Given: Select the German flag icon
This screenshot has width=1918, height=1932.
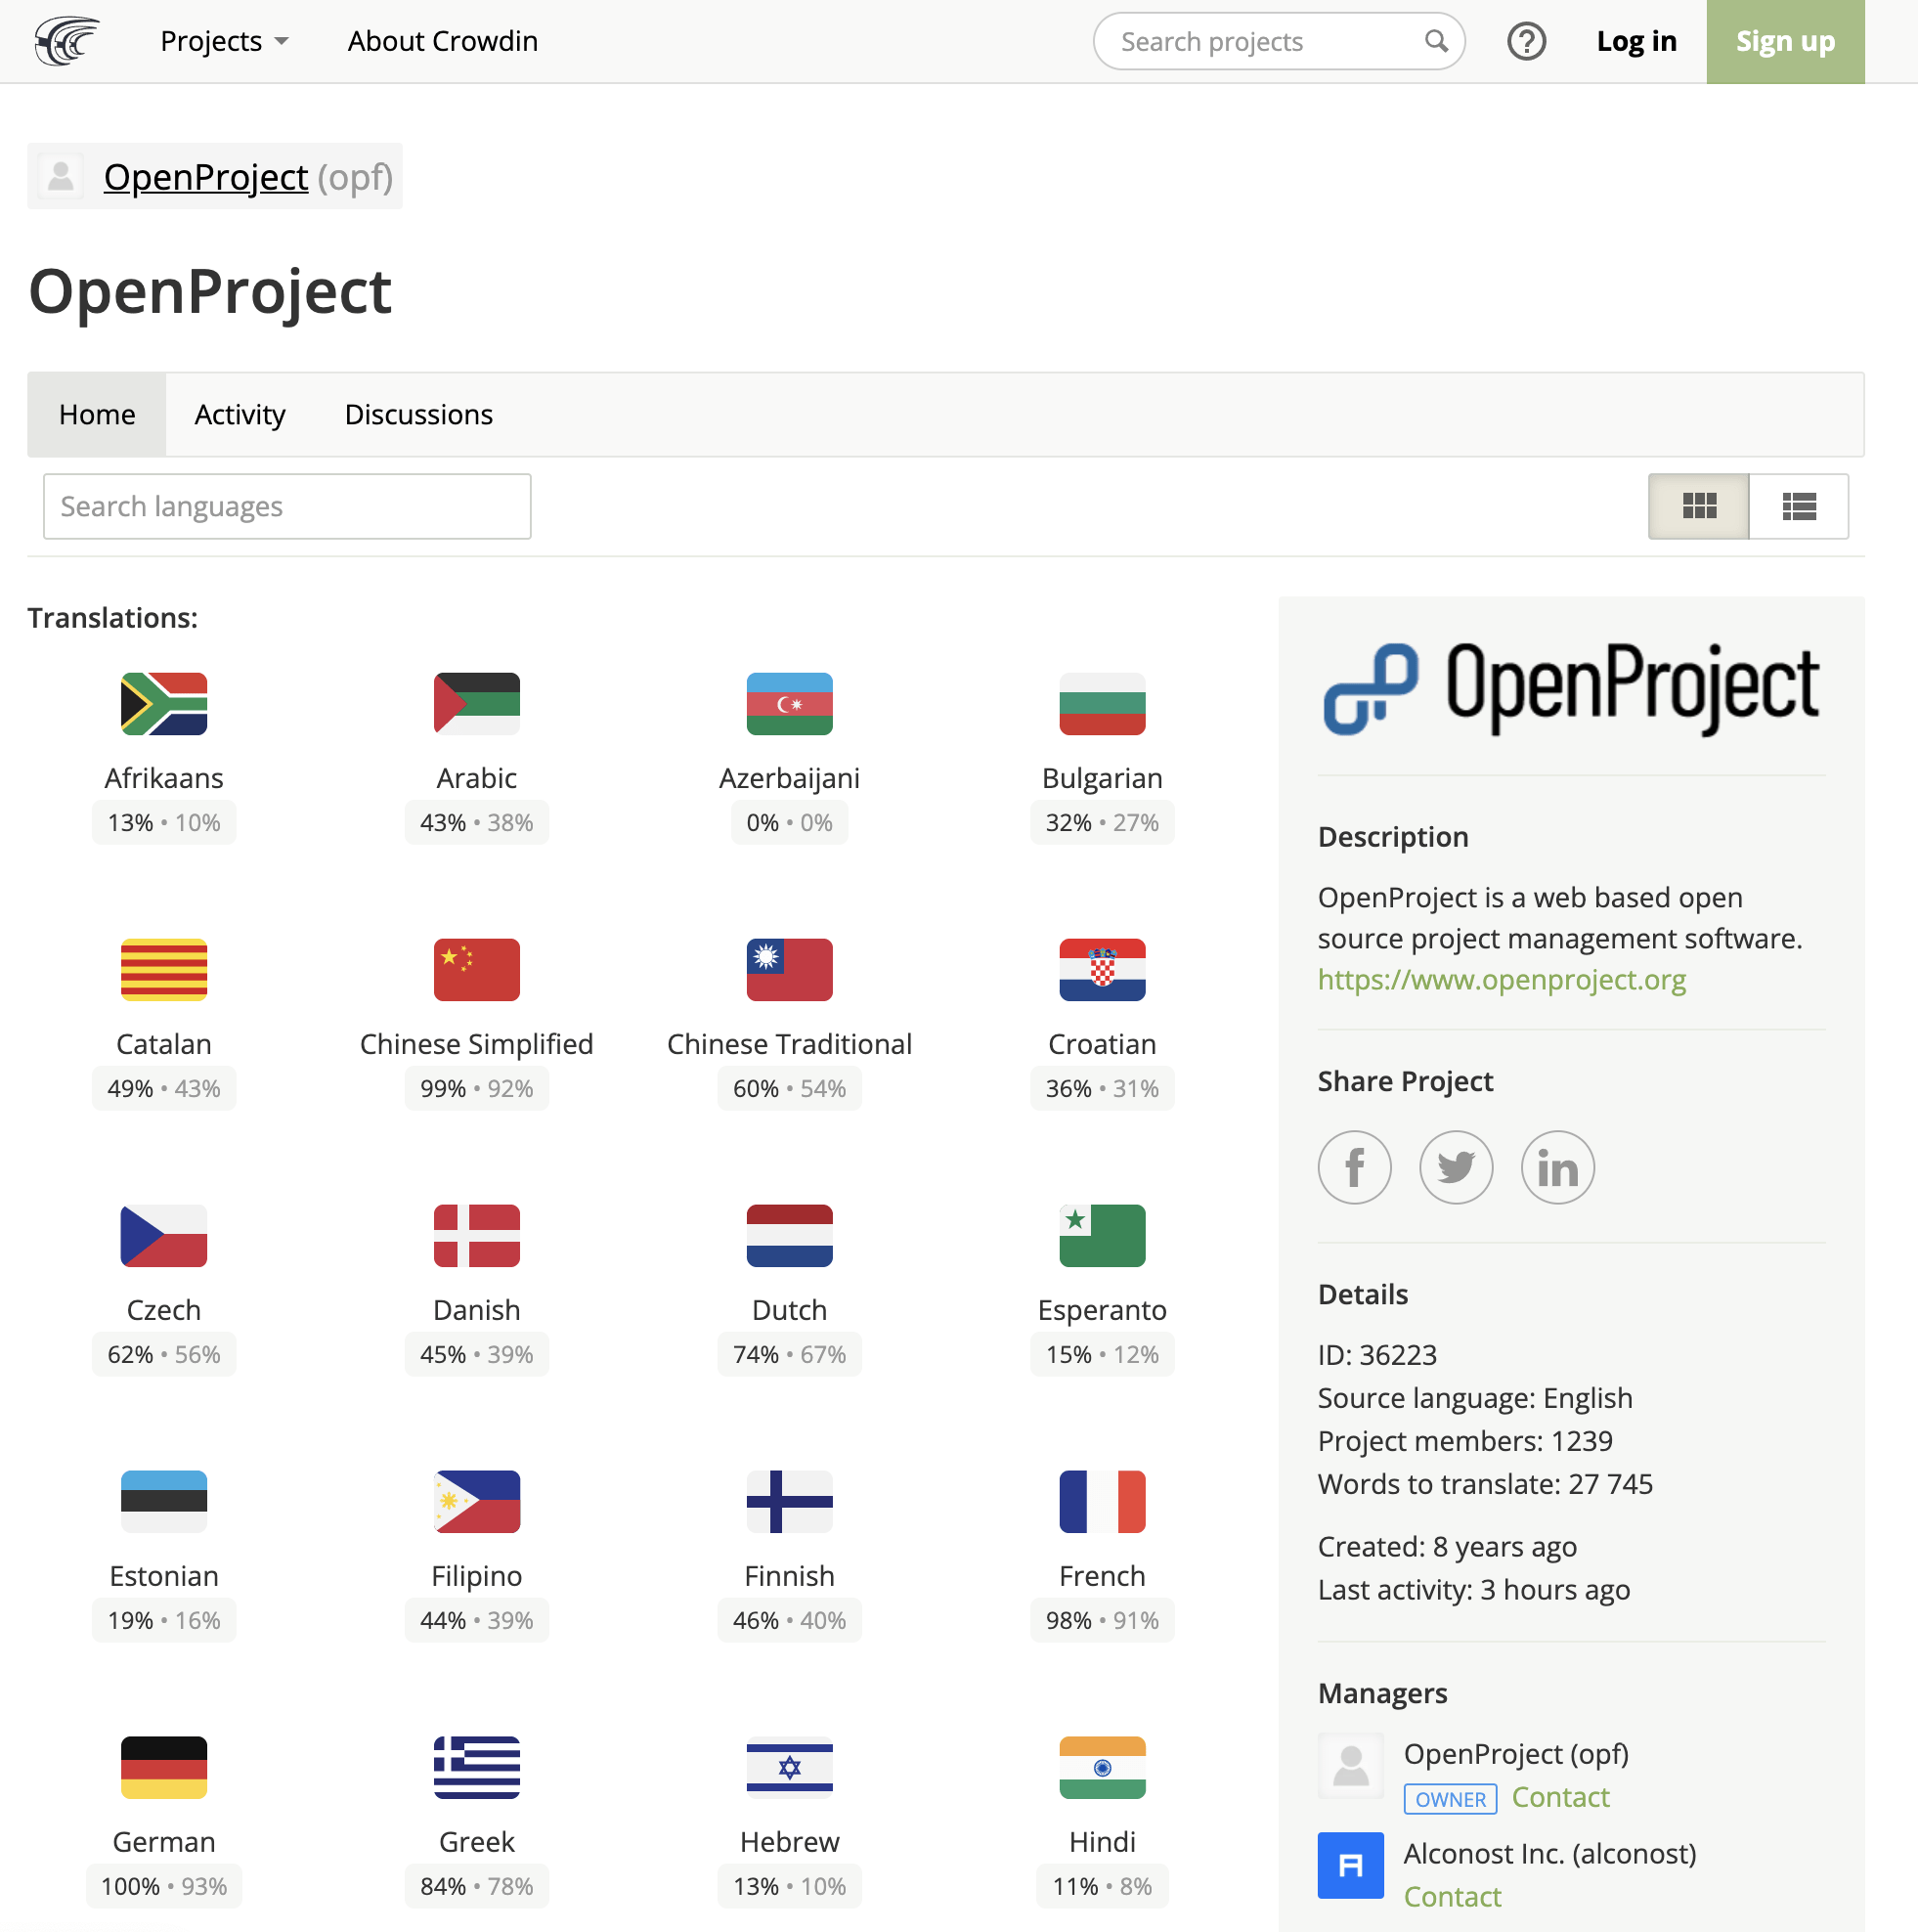Looking at the screenshot, I should tap(163, 1767).
